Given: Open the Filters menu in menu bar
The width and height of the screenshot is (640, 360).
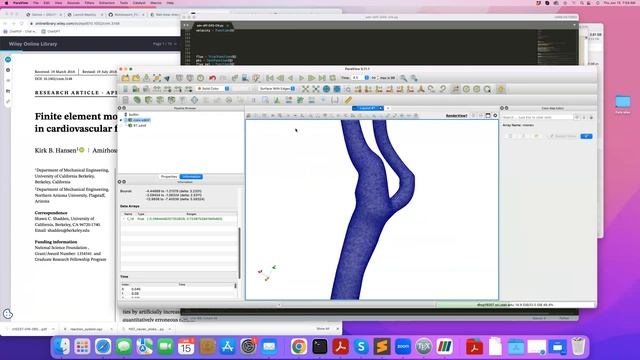Looking at the screenshot, I should click(x=89, y=3).
